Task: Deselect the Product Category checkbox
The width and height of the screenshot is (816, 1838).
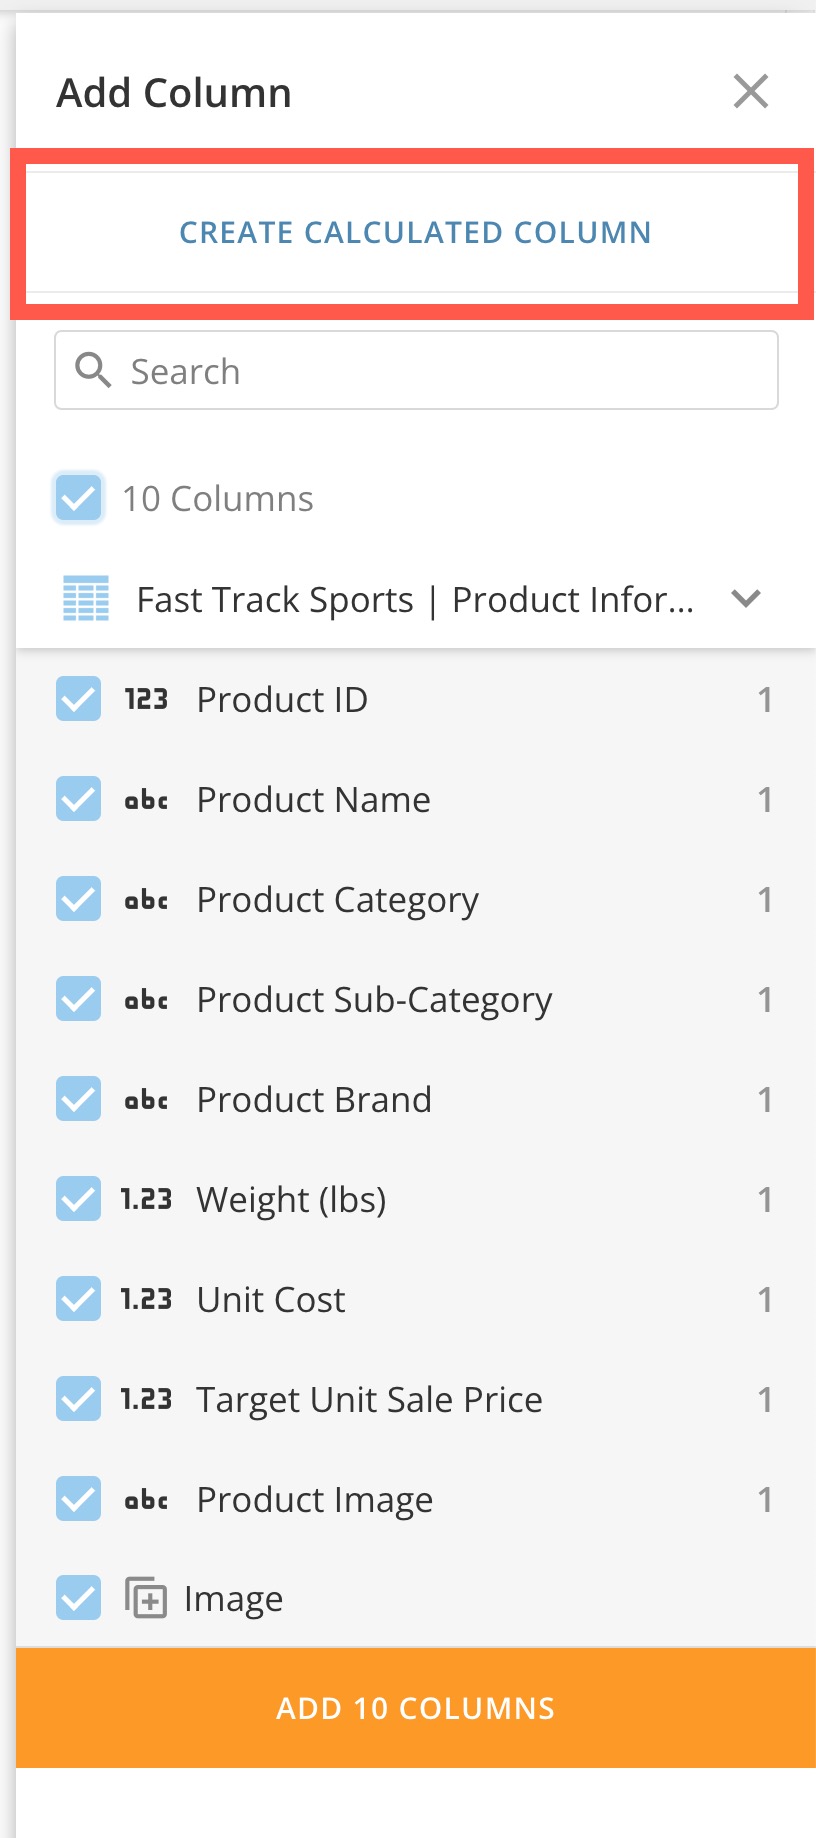Action: coord(78,899)
